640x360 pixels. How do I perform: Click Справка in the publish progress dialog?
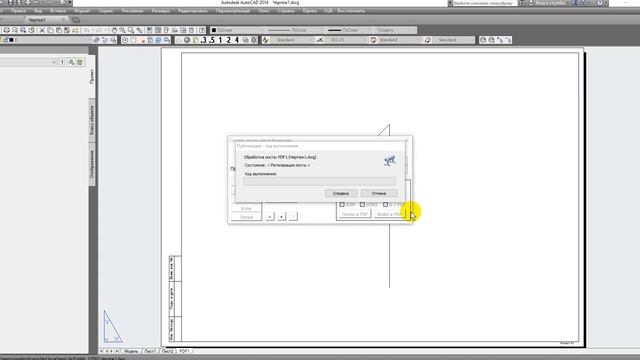(341, 193)
